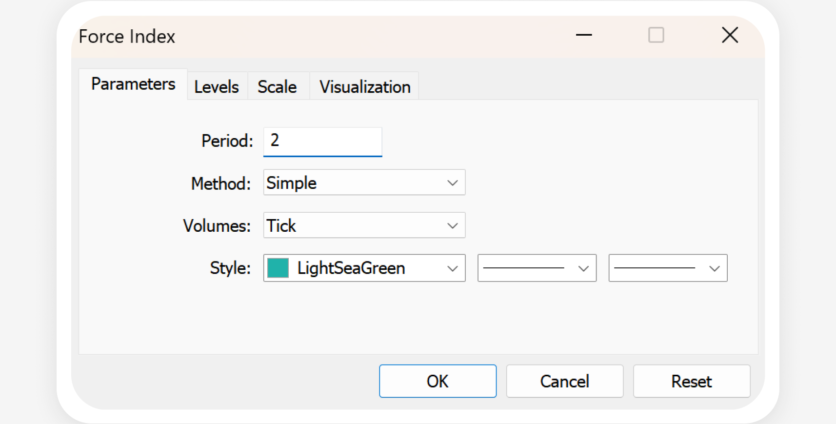The height and width of the screenshot is (424, 836).
Task: Open the Scale tab
Action: coord(277,87)
